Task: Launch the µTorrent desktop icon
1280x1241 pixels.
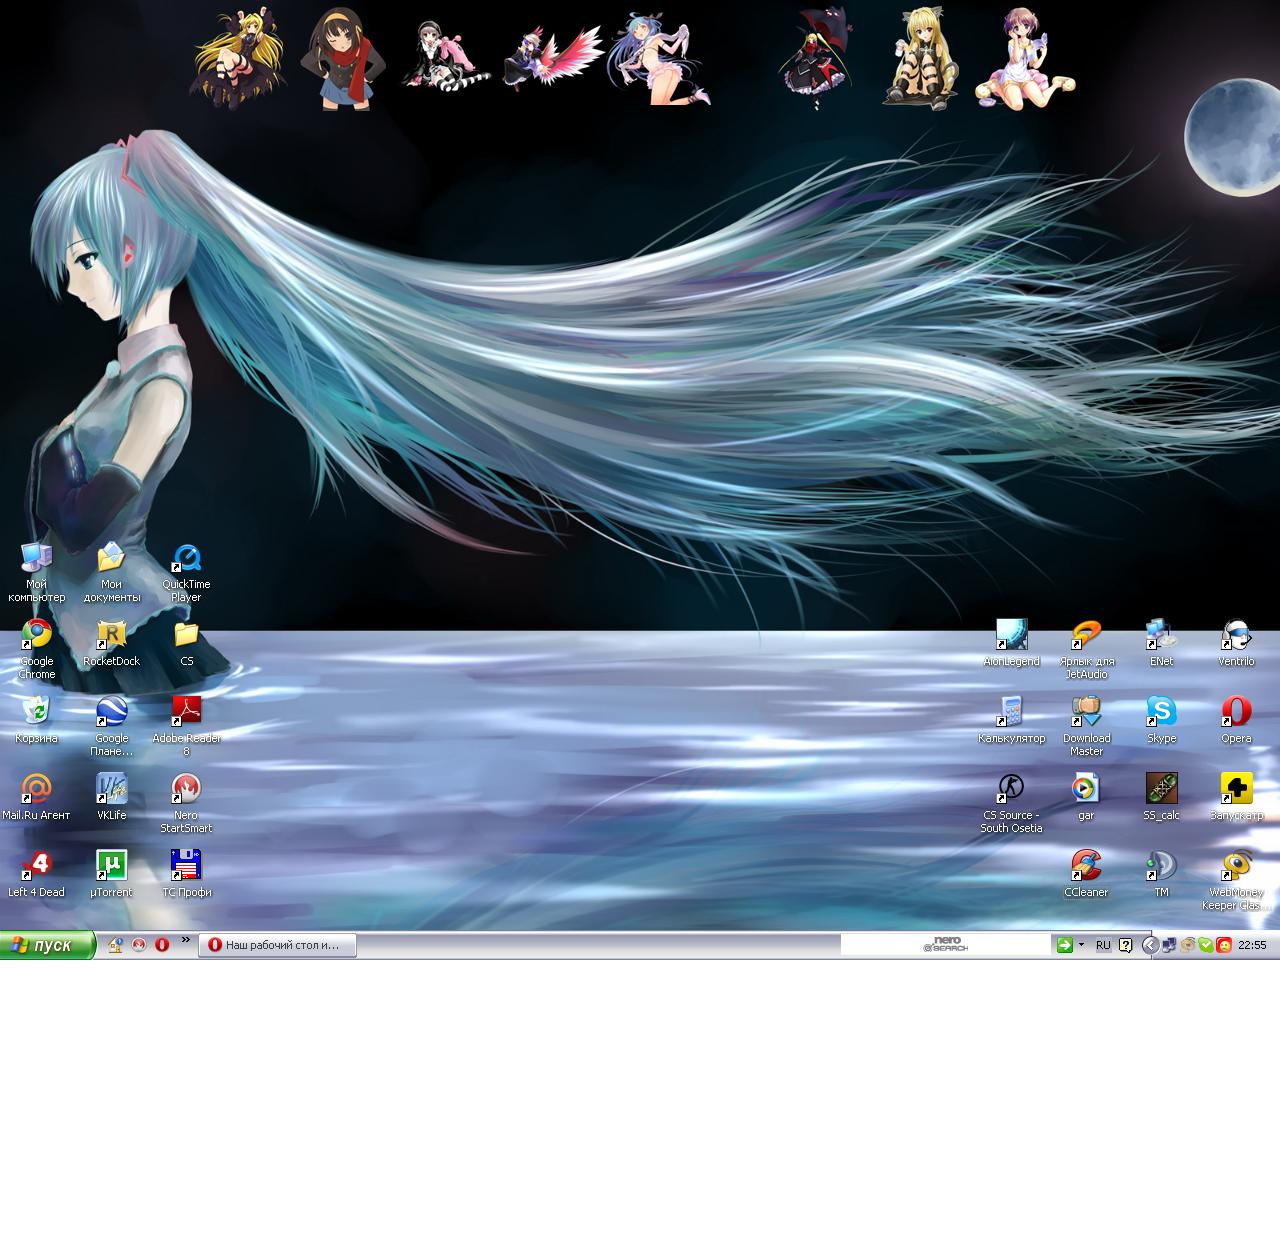Action: point(111,866)
